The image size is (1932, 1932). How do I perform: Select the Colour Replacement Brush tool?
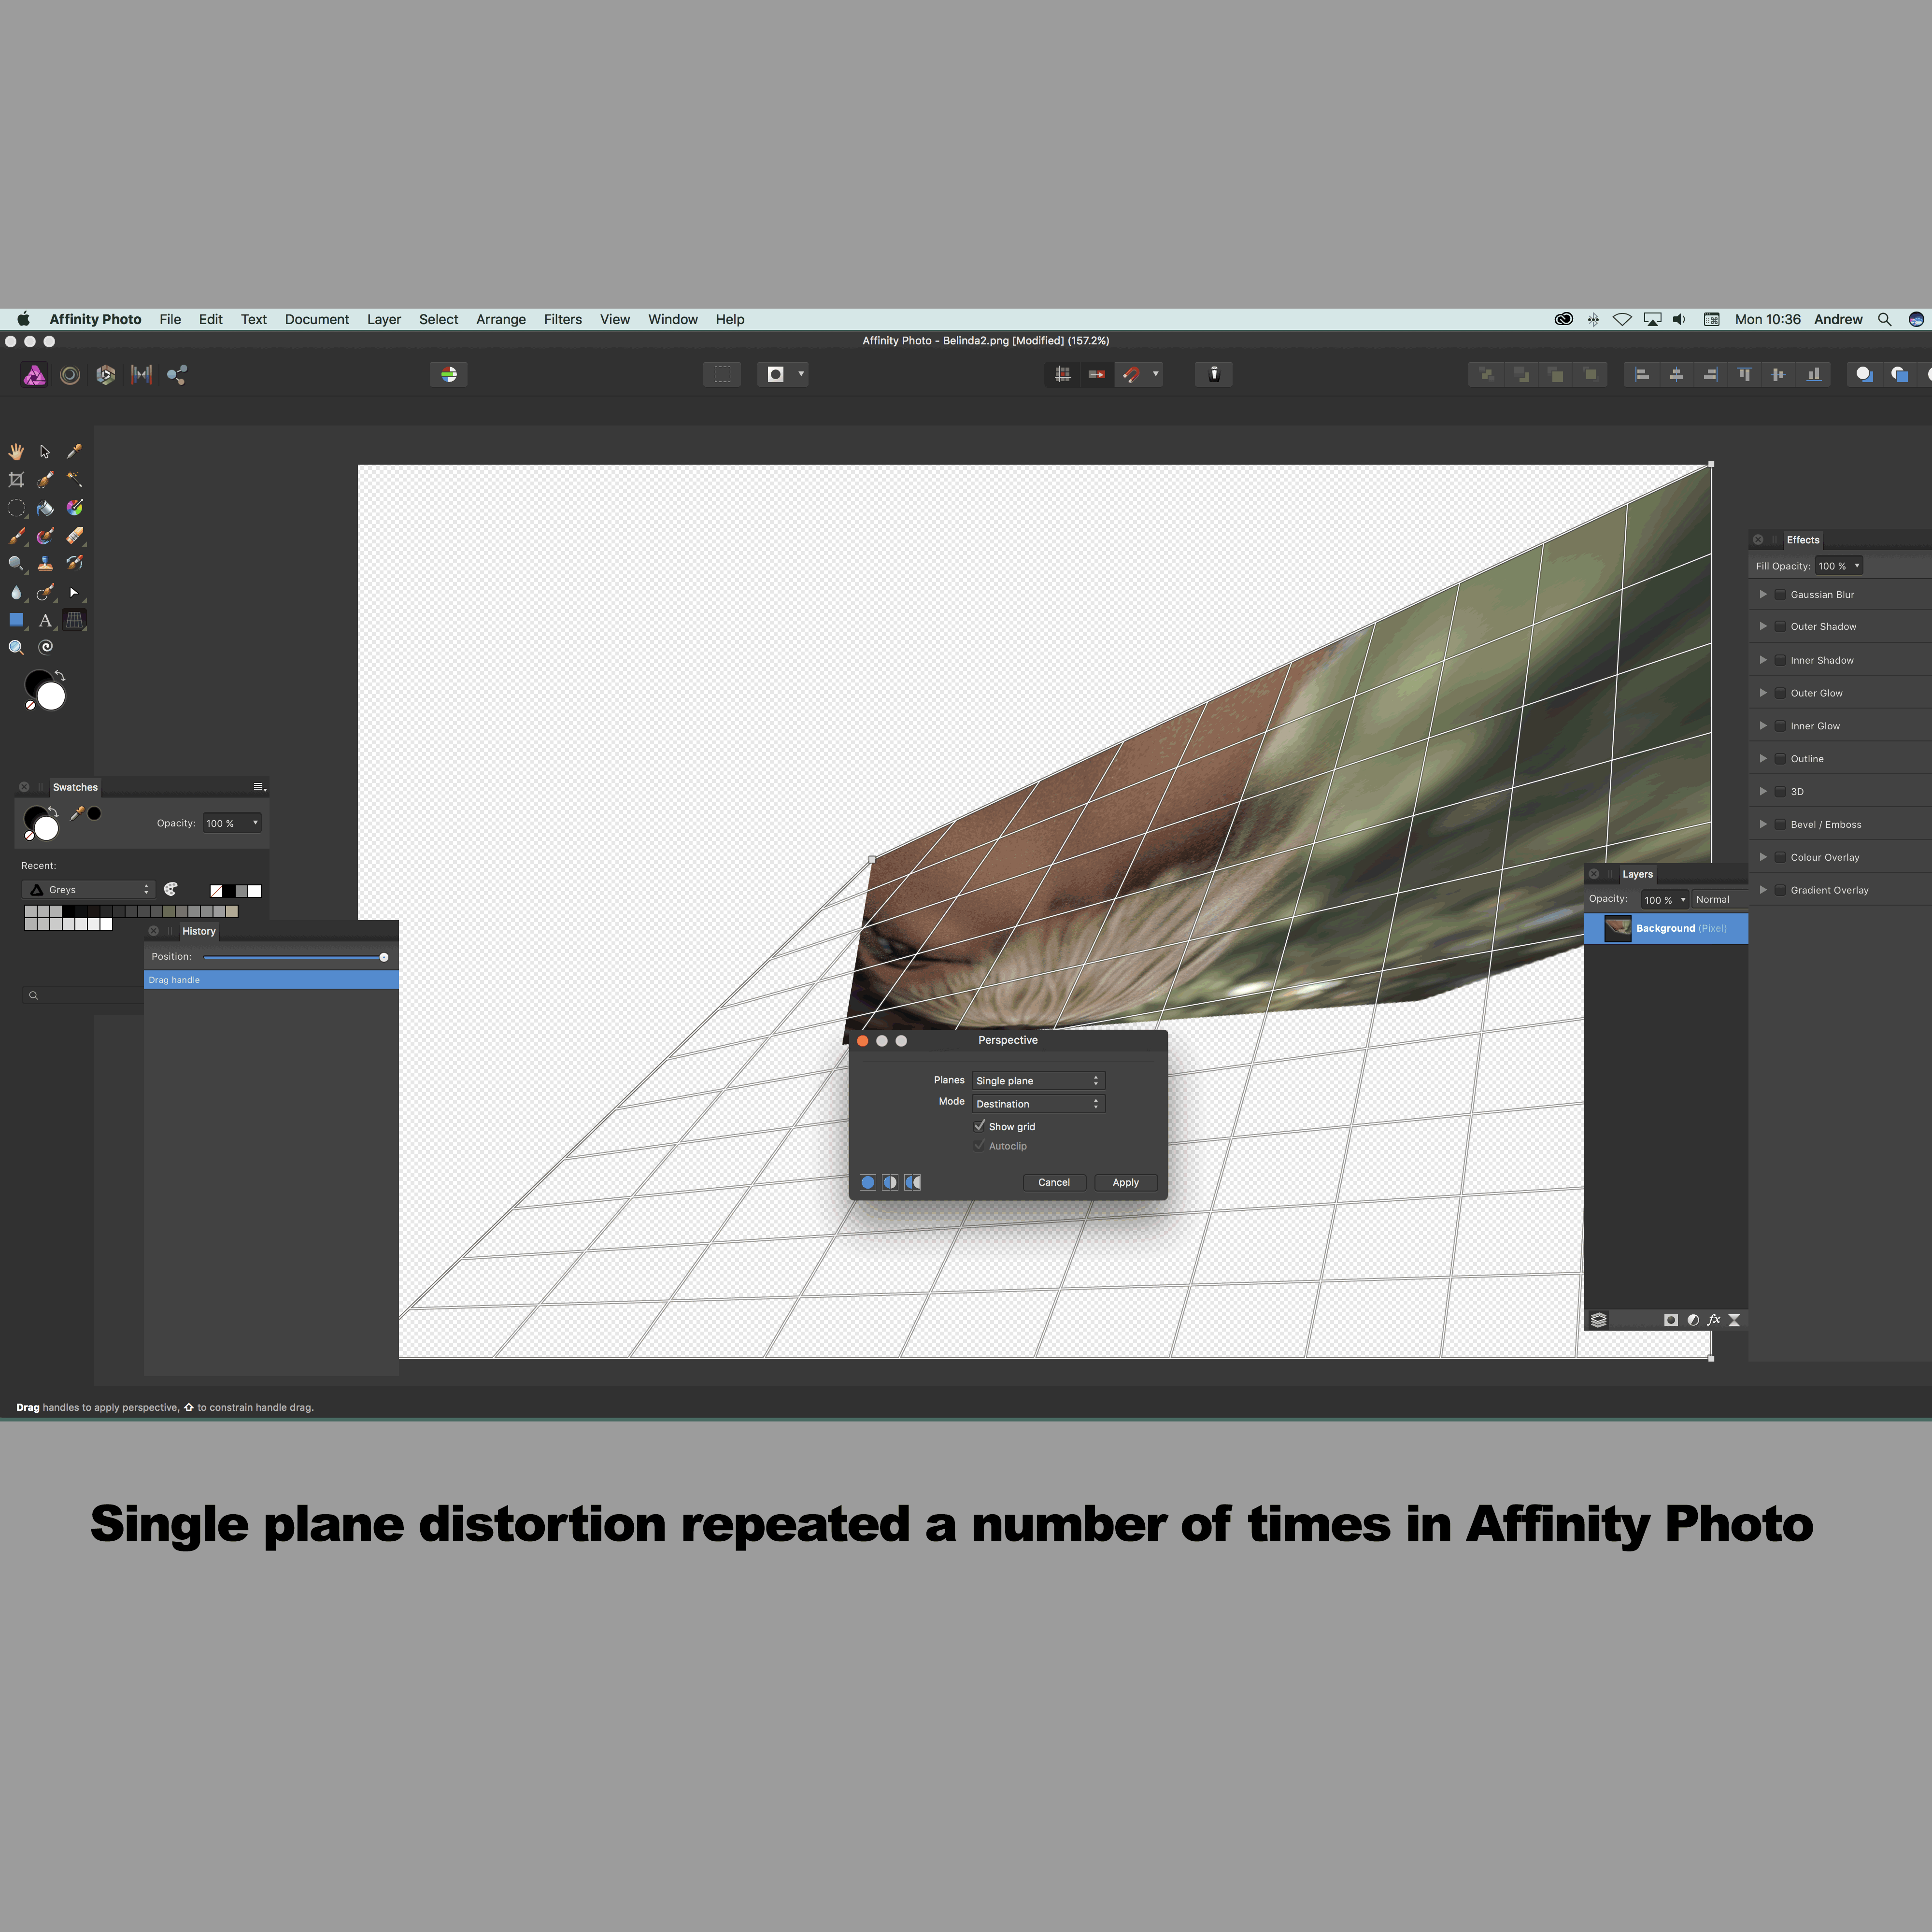click(45, 536)
